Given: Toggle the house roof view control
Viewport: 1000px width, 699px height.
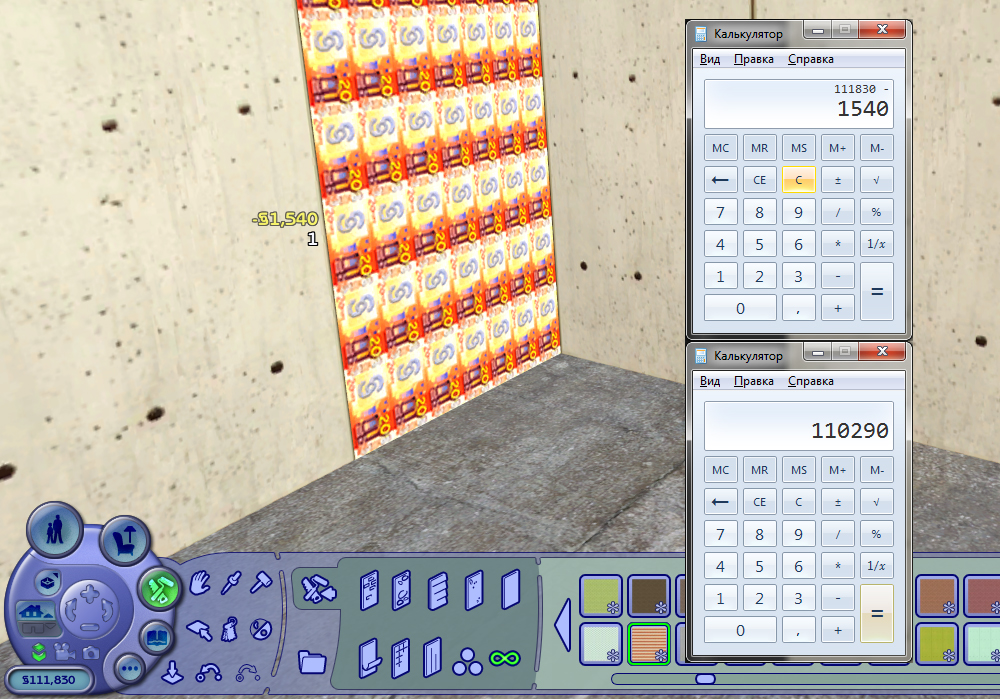Looking at the screenshot, I should [35, 612].
